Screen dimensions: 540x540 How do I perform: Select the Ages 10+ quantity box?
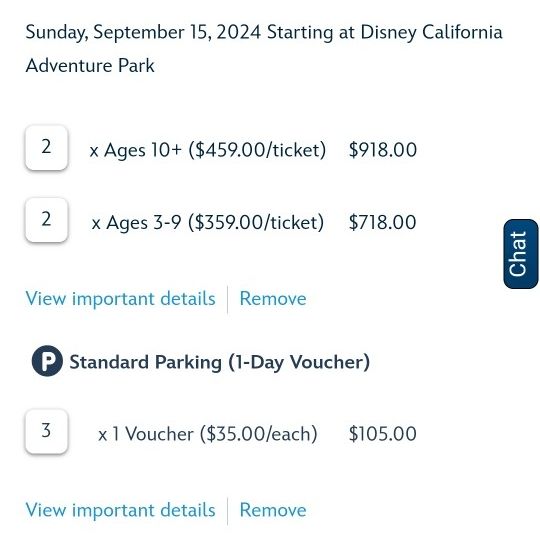[46, 148]
